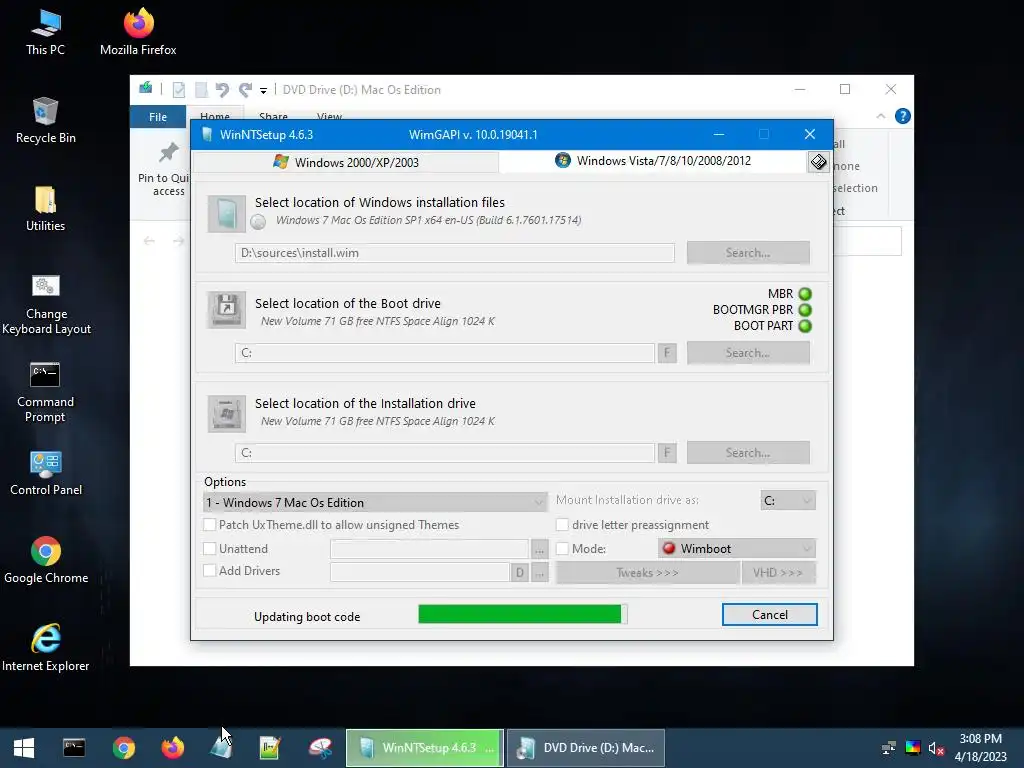Click the MBR green status indicator
This screenshot has width=1024, height=768.
805,294
